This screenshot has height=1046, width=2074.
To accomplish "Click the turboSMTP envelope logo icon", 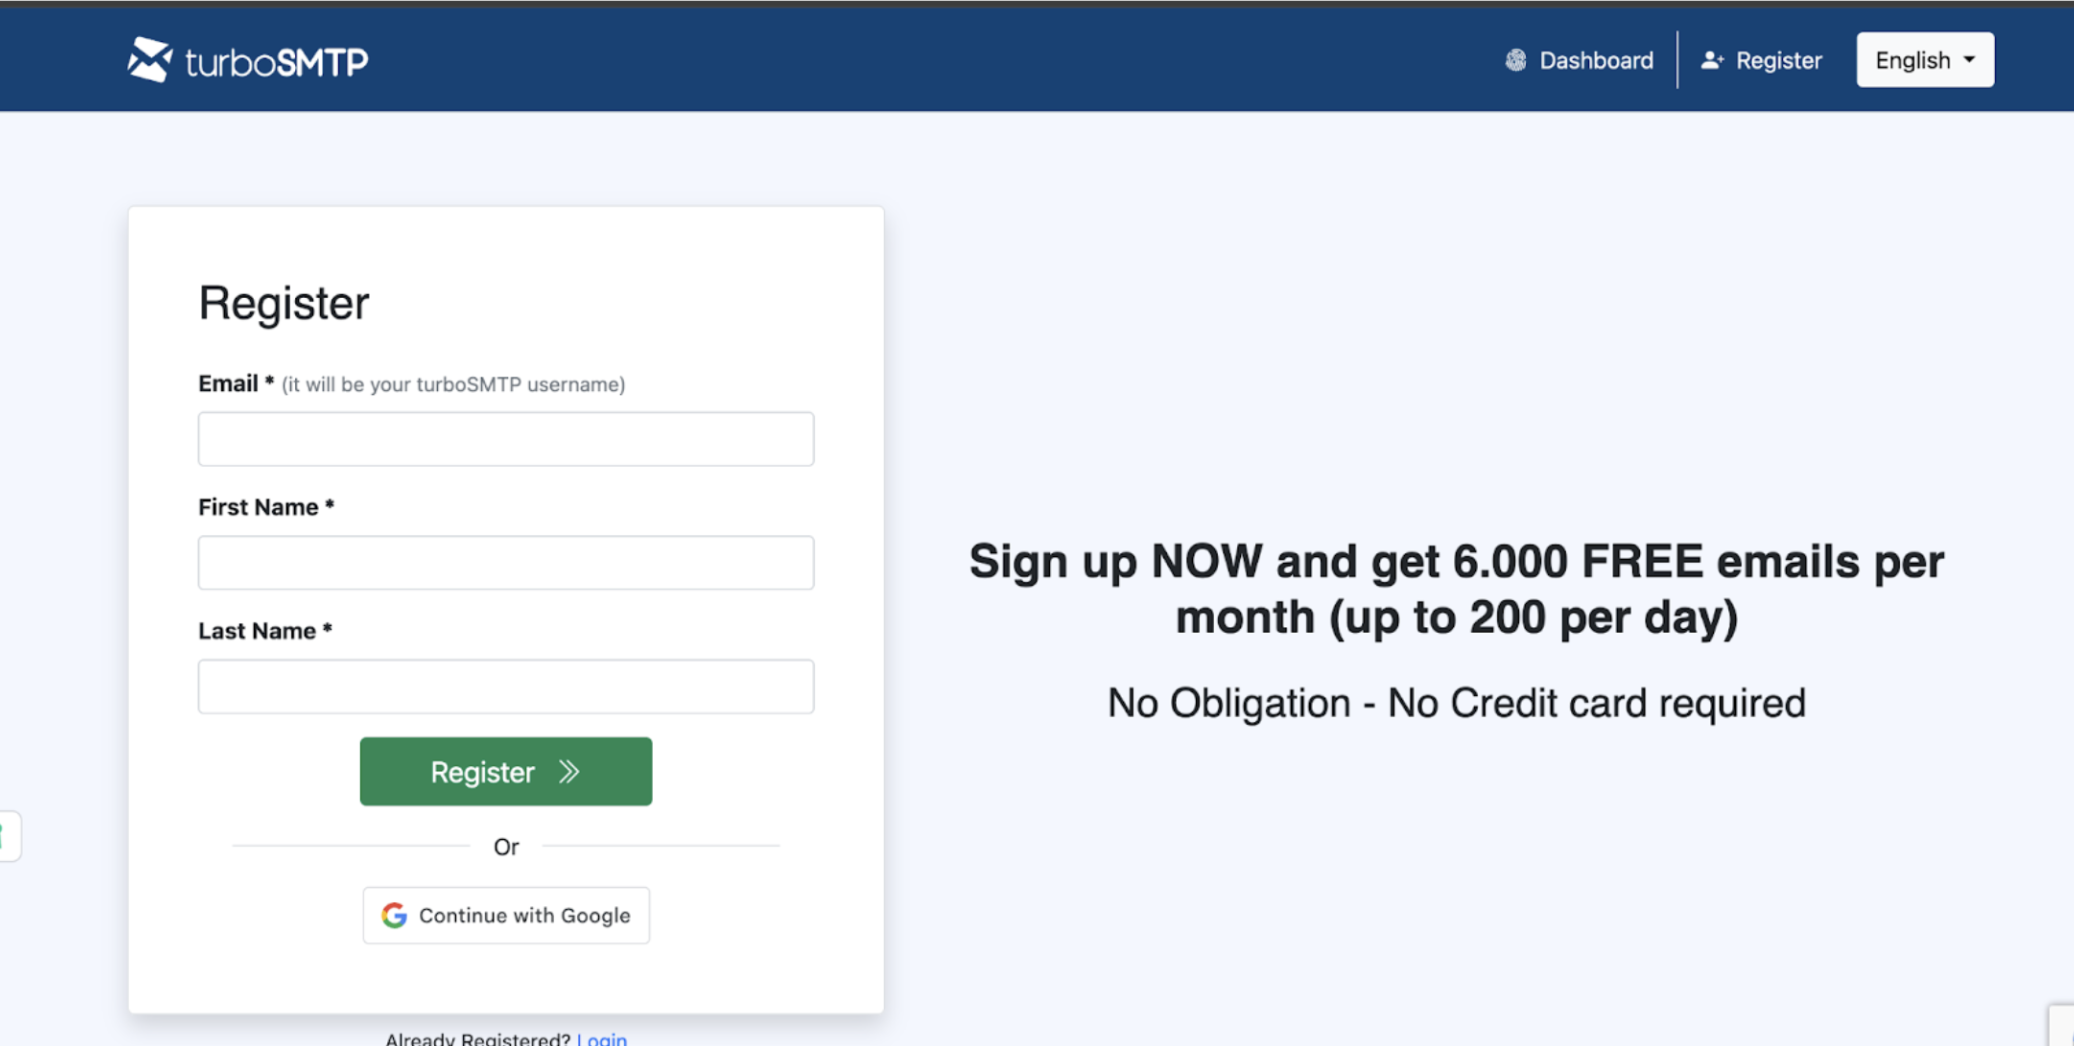I will [x=150, y=60].
